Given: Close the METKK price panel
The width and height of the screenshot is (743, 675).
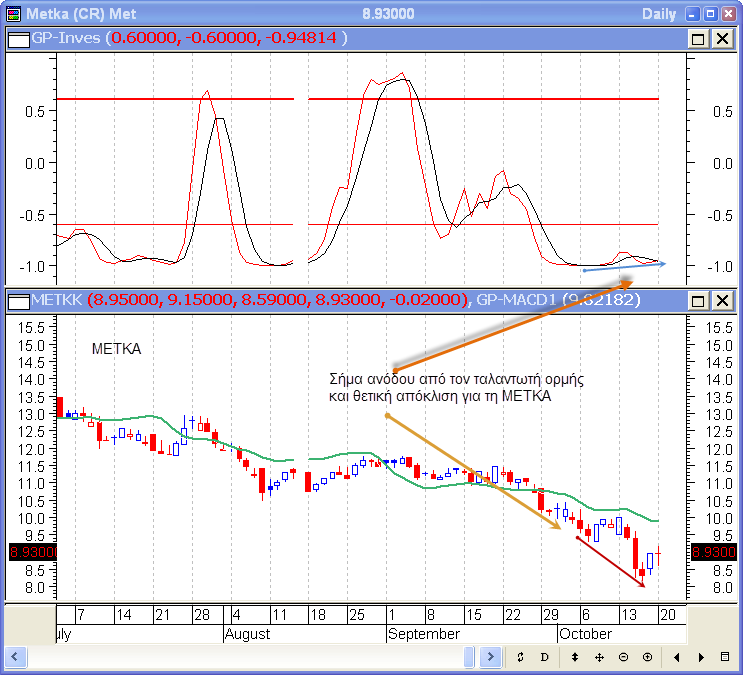Looking at the screenshot, I should [719, 300].
